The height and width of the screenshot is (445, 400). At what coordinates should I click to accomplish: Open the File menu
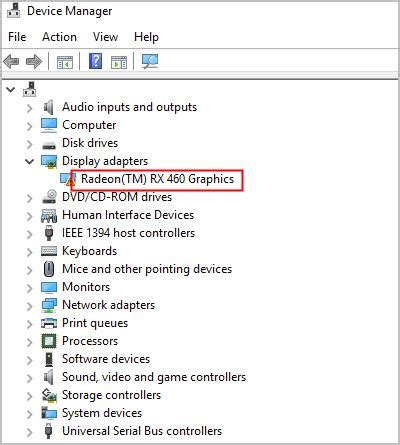(x=17, y=37)
